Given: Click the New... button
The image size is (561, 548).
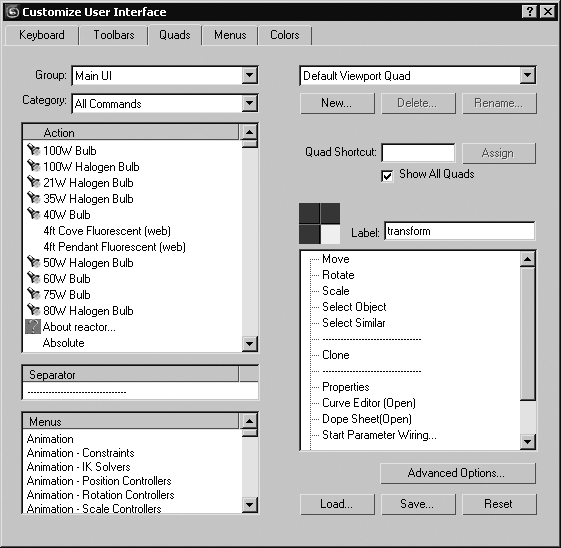Looking at the screenshot, I should click(337, 103).
